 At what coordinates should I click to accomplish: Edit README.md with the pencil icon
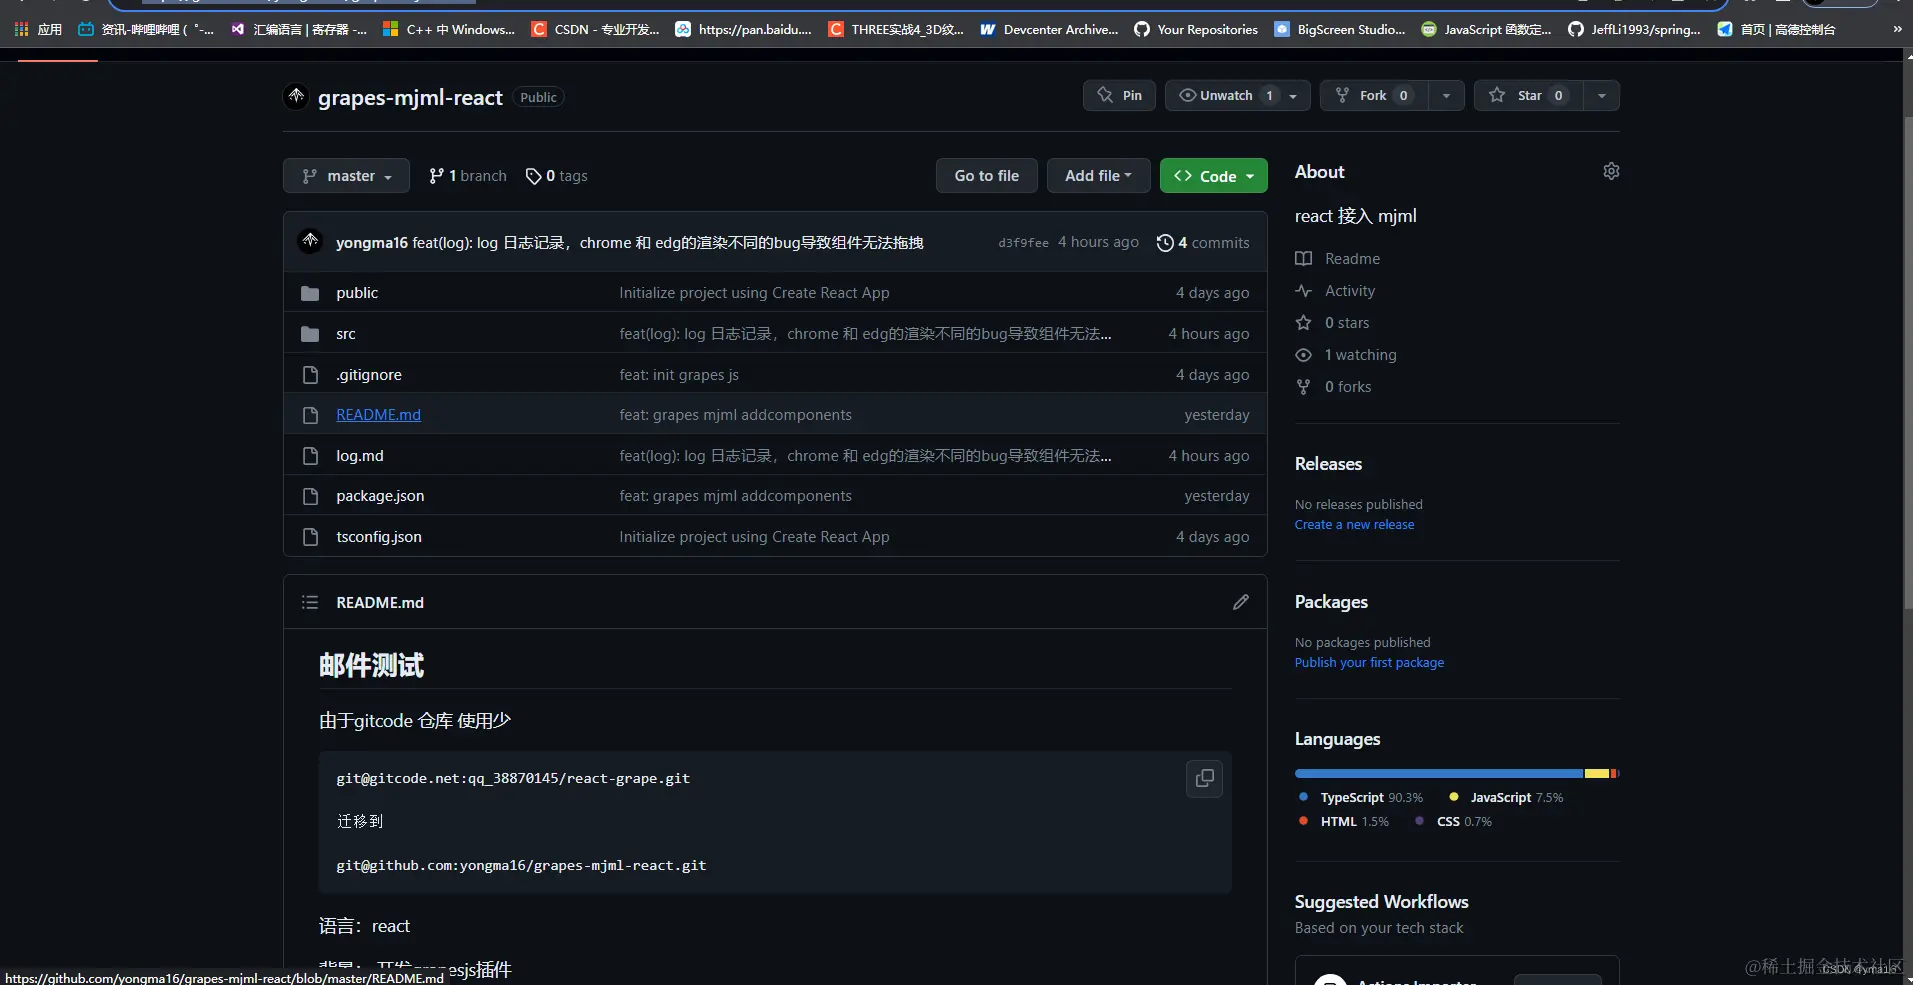(x=1241, y=602)
